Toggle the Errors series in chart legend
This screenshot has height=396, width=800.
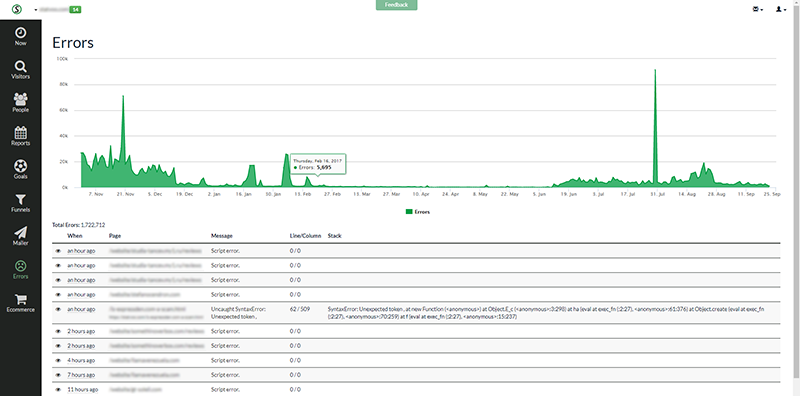(x=418, y=212)
